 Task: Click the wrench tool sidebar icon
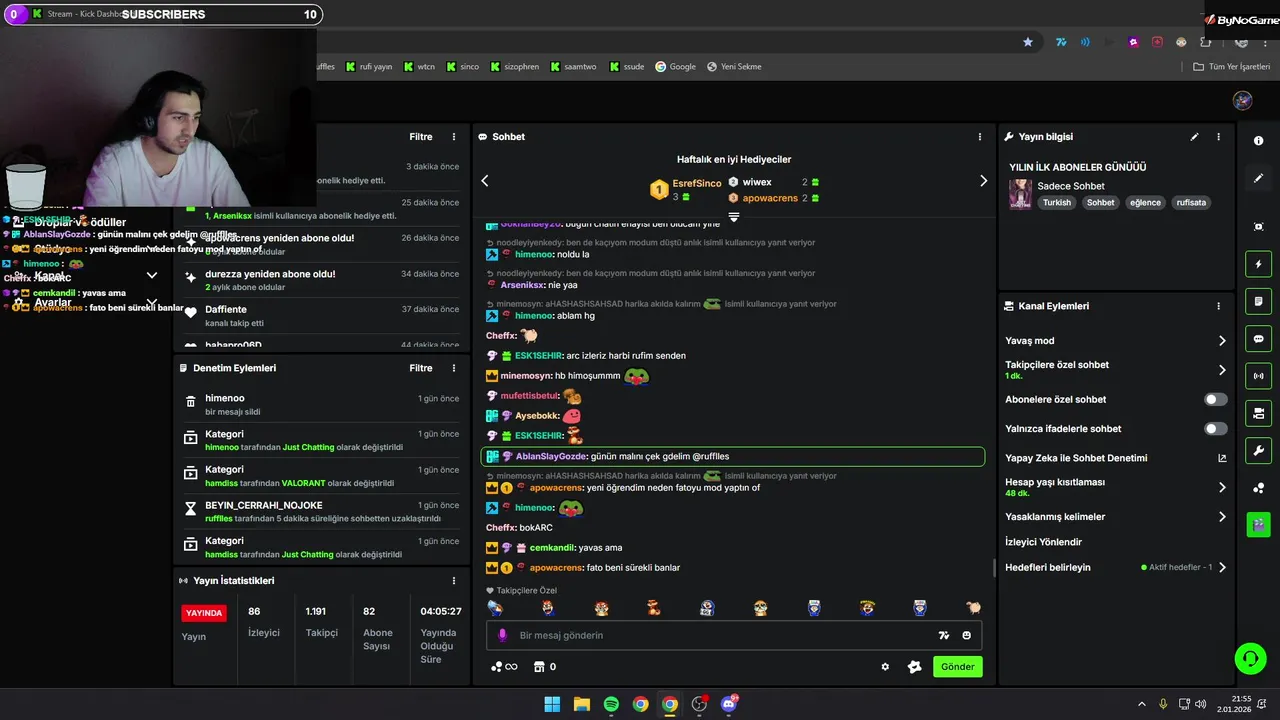click(x=1258, y=450)
